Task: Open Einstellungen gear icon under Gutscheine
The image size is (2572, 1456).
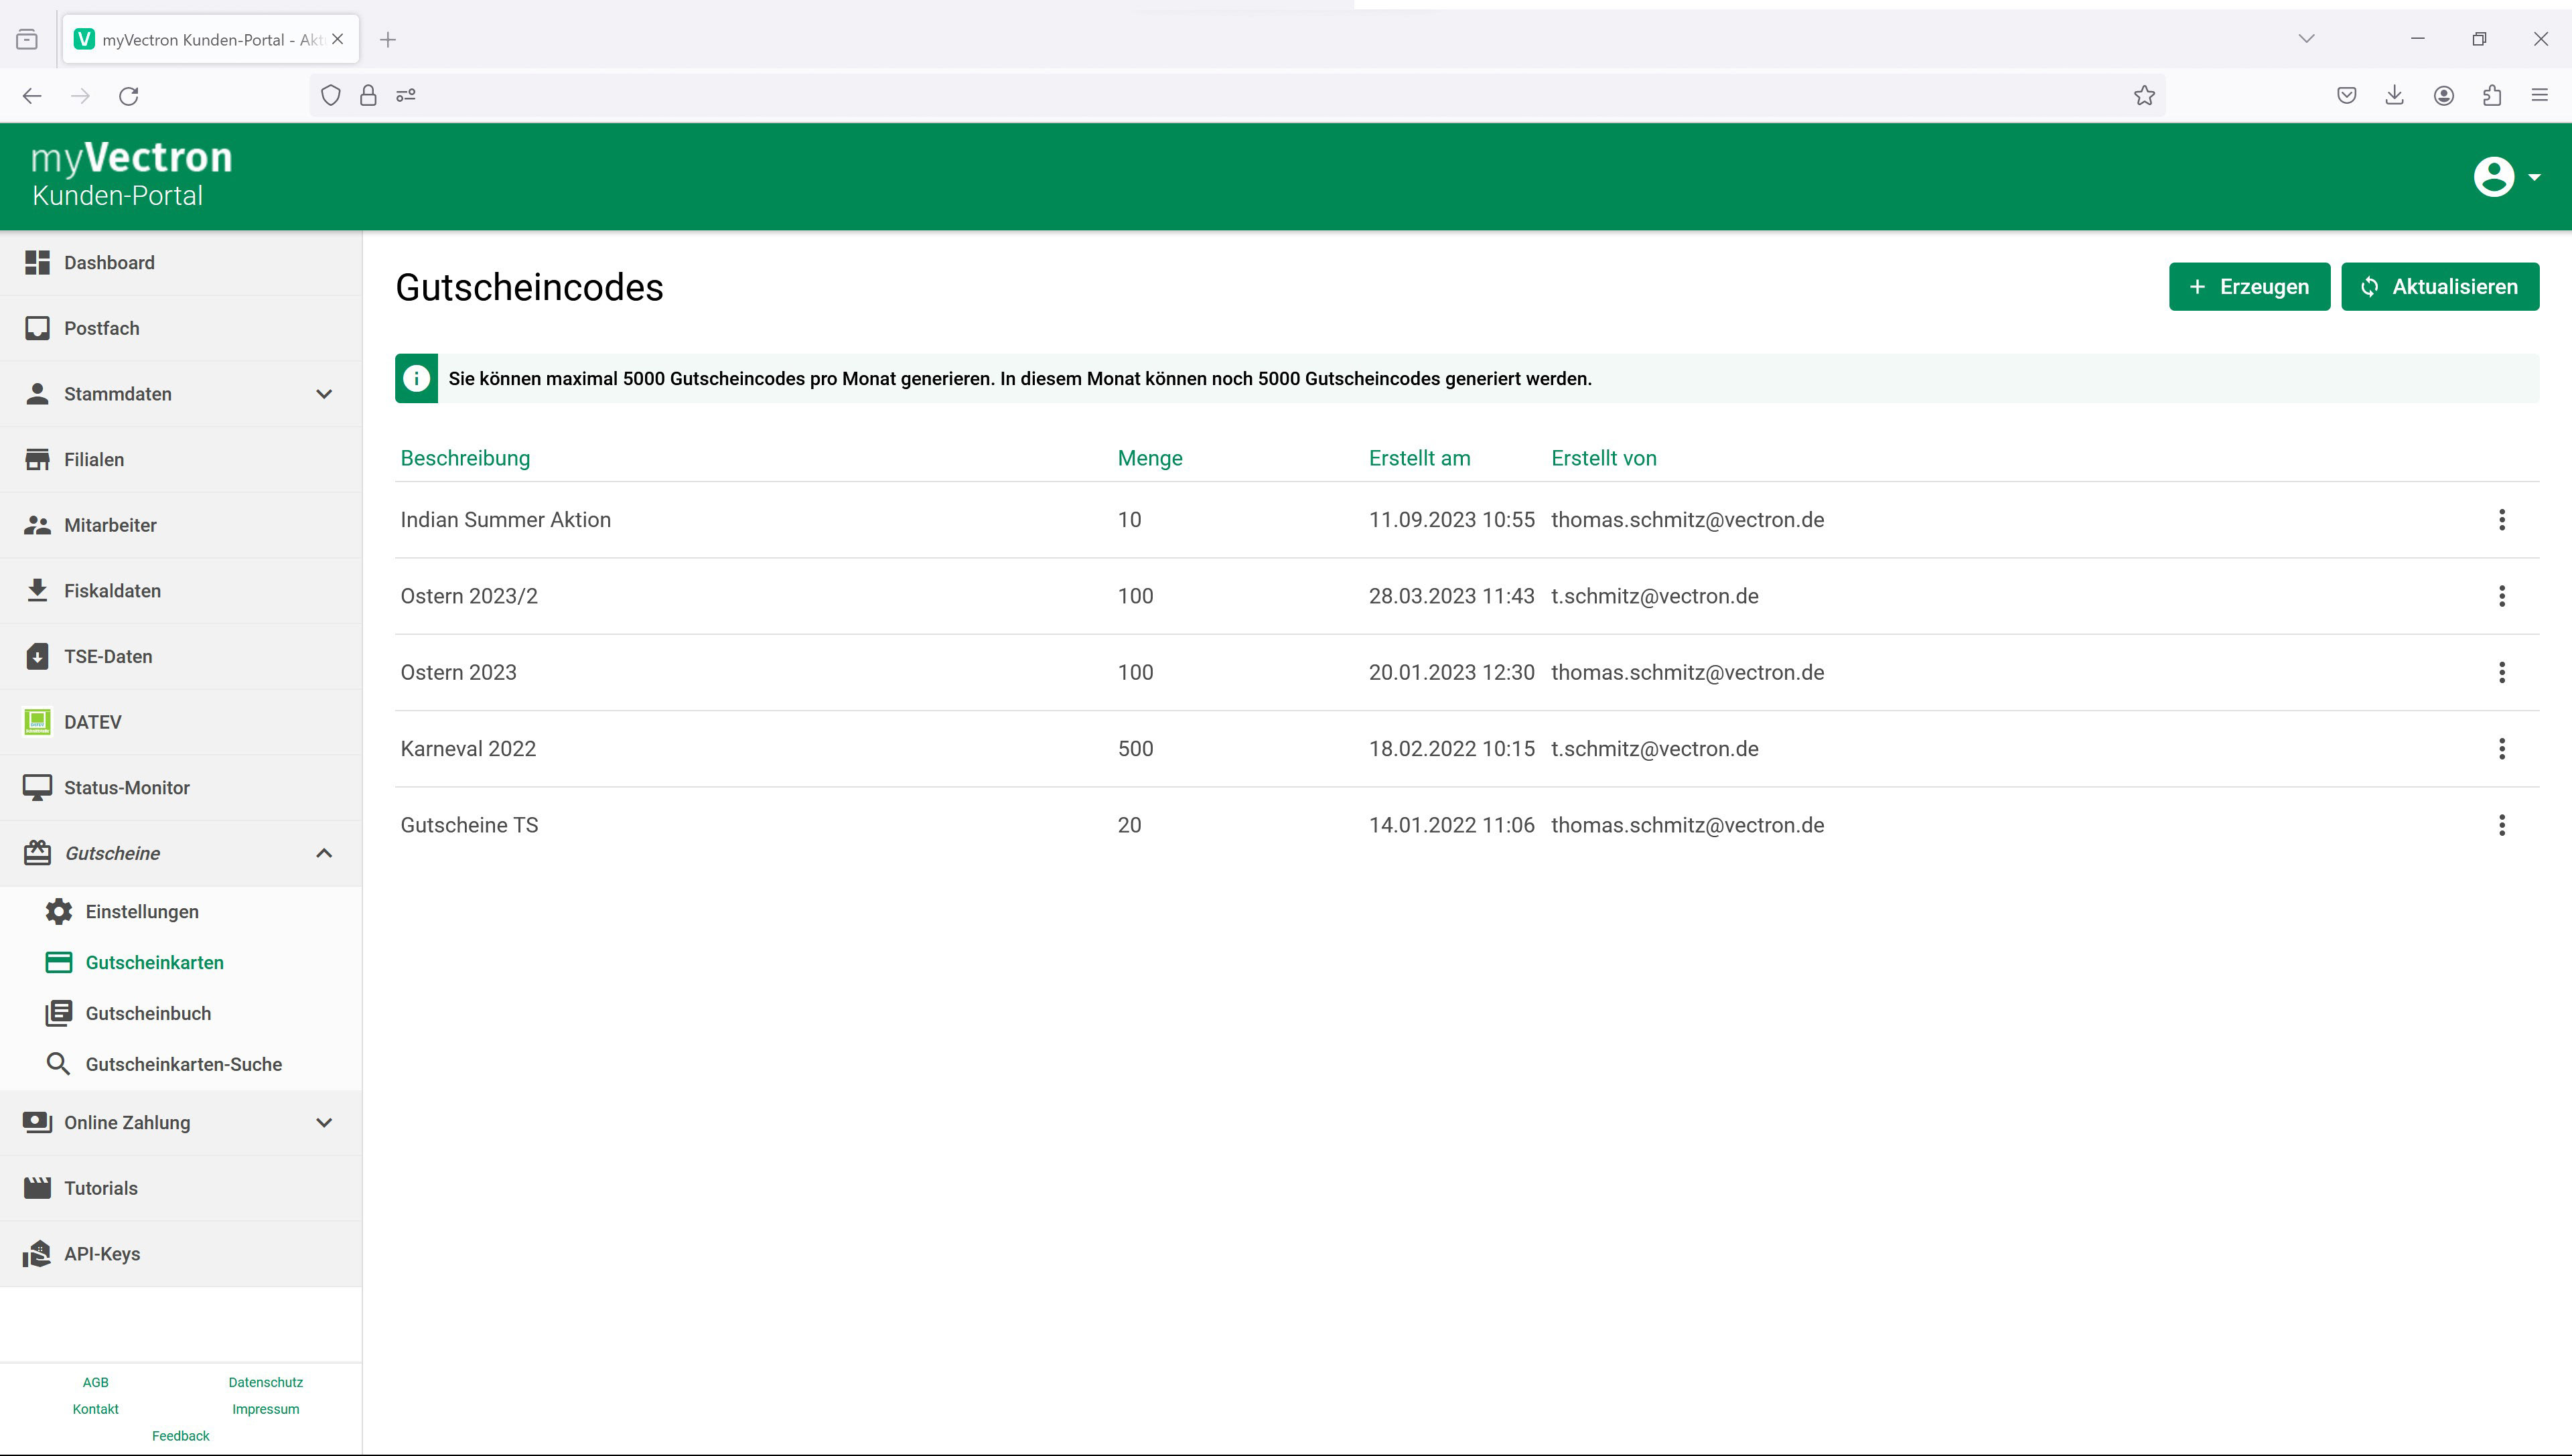Action: point(59,912)
